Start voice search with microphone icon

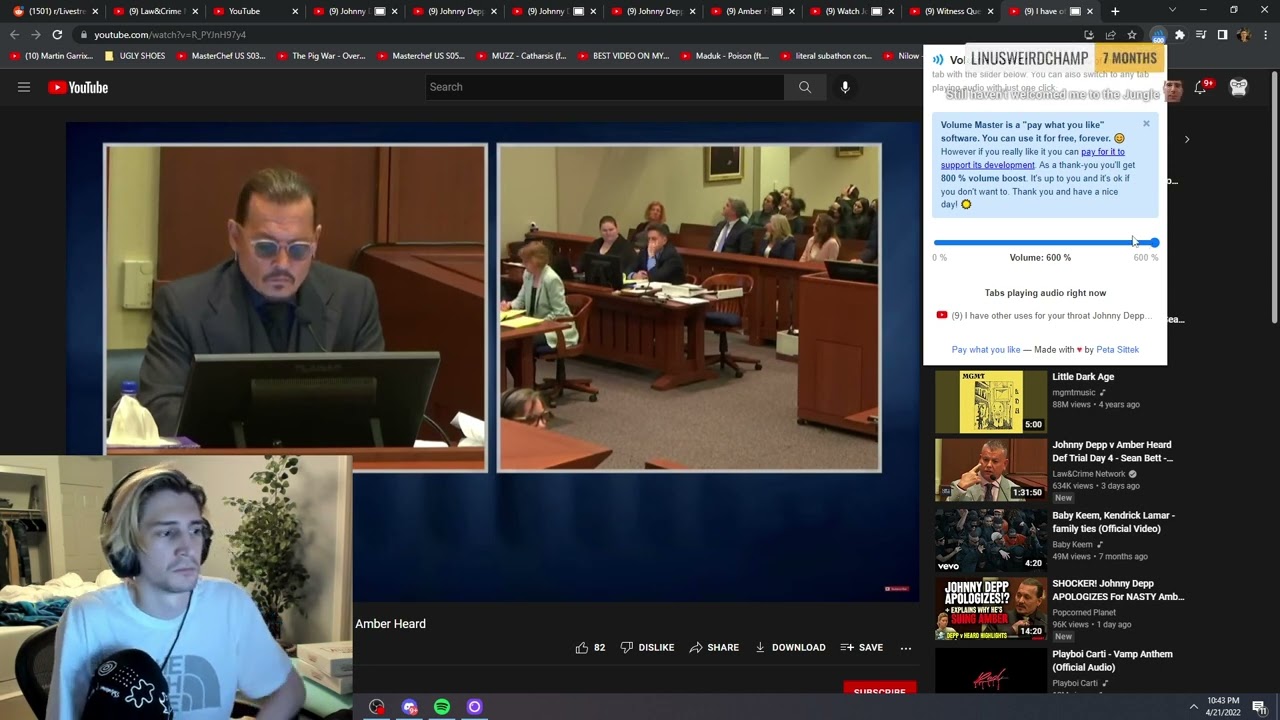pos(845,87)
